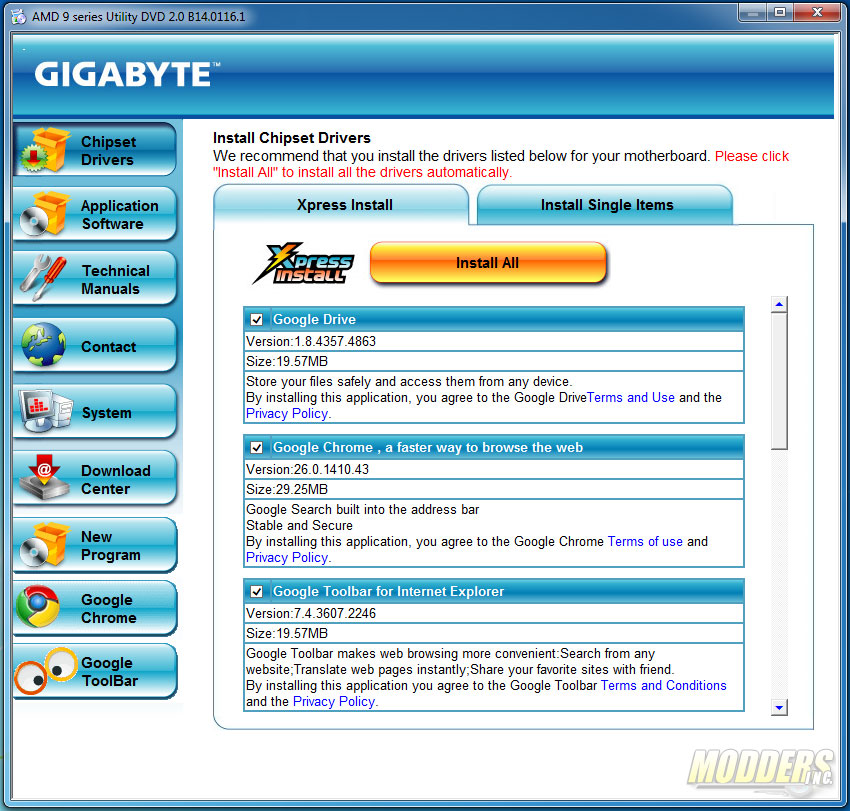Click the Contact globe icon
The height and width of the screenshot is (811, 850).
point(43,345)
